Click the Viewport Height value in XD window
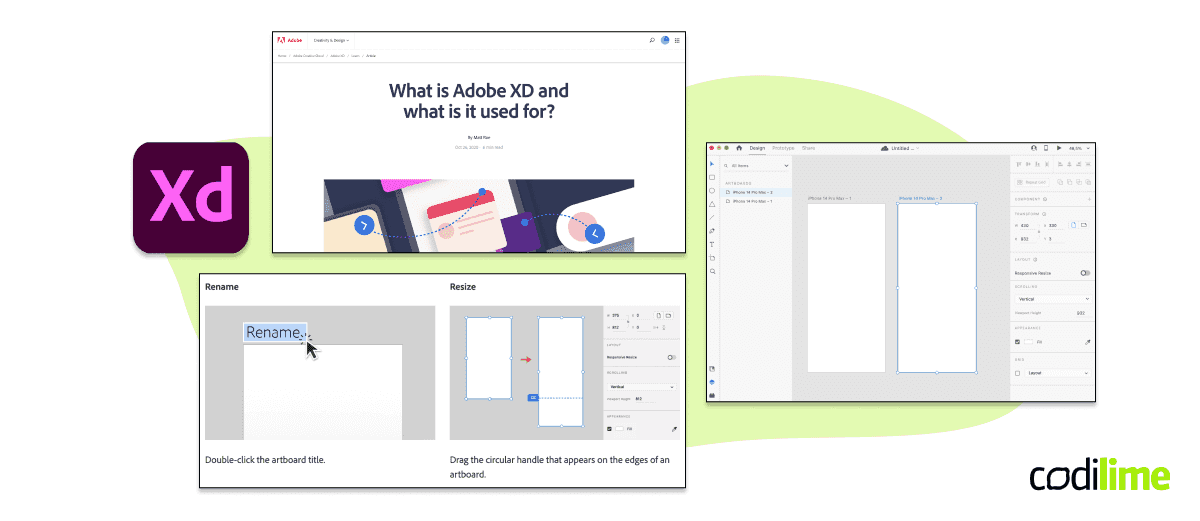 pos(1081,313)
